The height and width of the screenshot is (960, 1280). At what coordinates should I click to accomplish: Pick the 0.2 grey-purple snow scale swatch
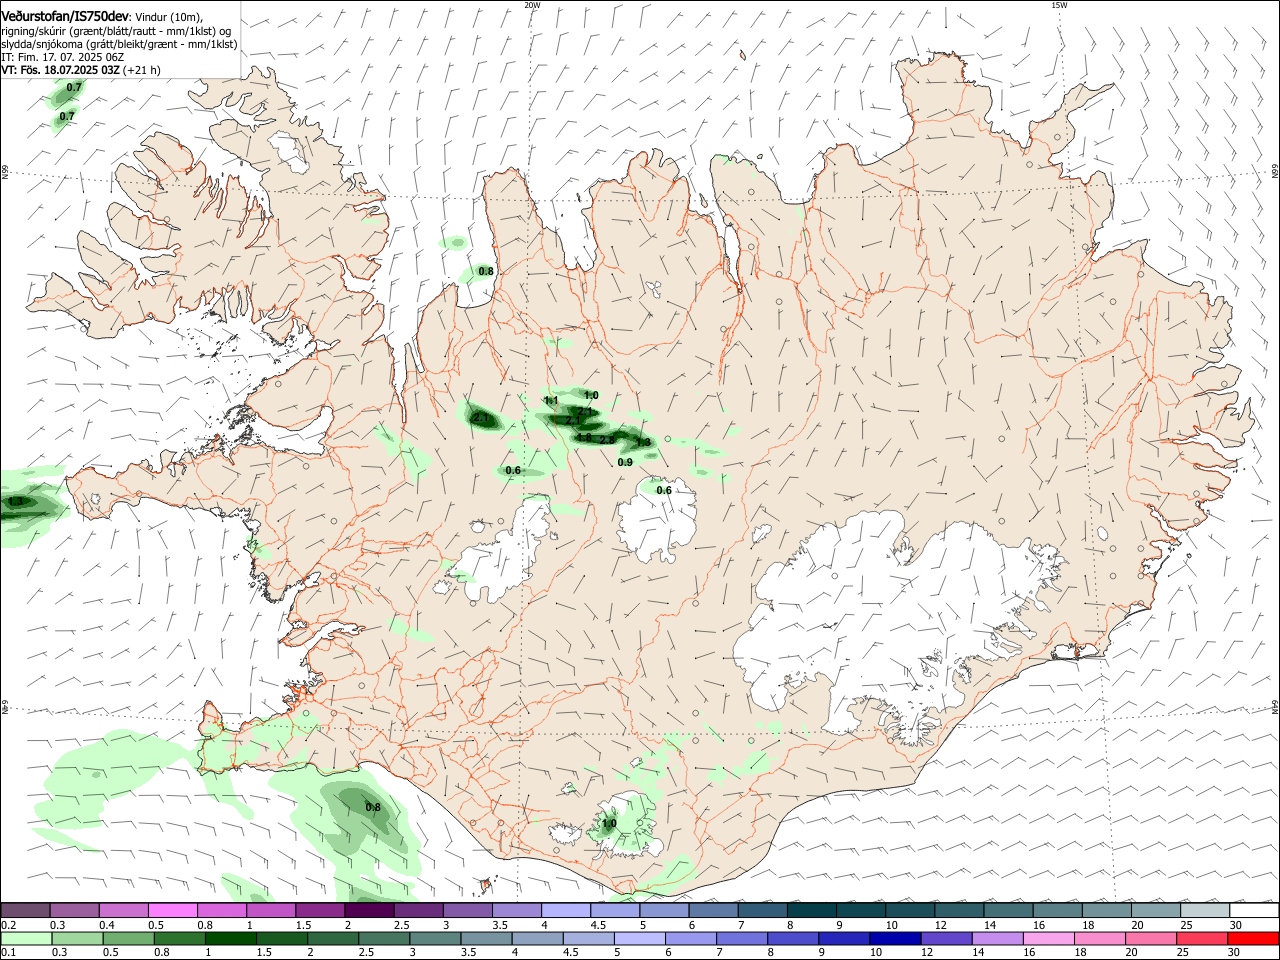tap(25, 910)
